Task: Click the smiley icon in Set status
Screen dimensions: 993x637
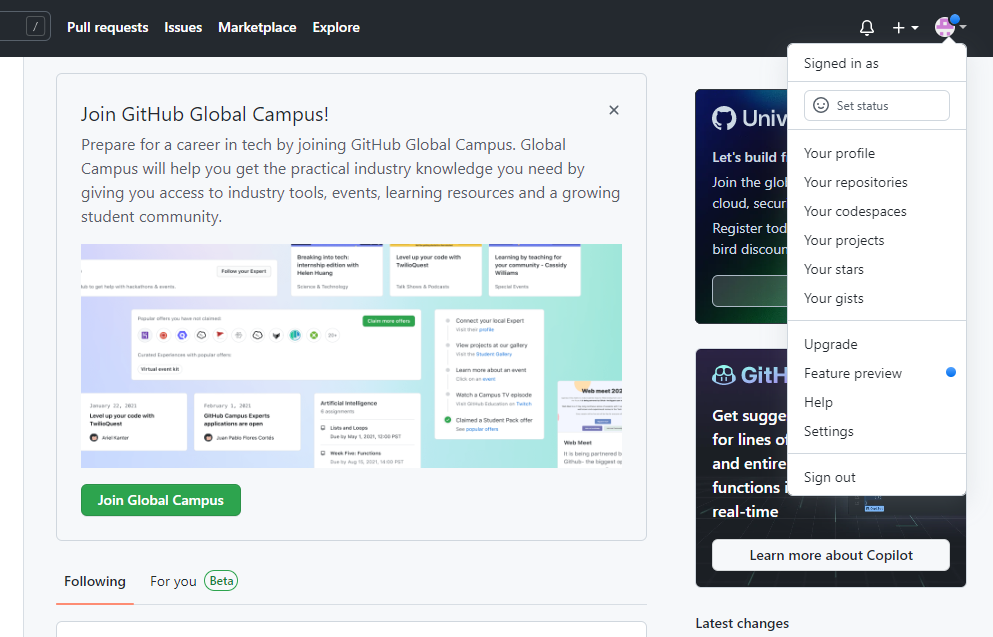Action: coord(821,105)
